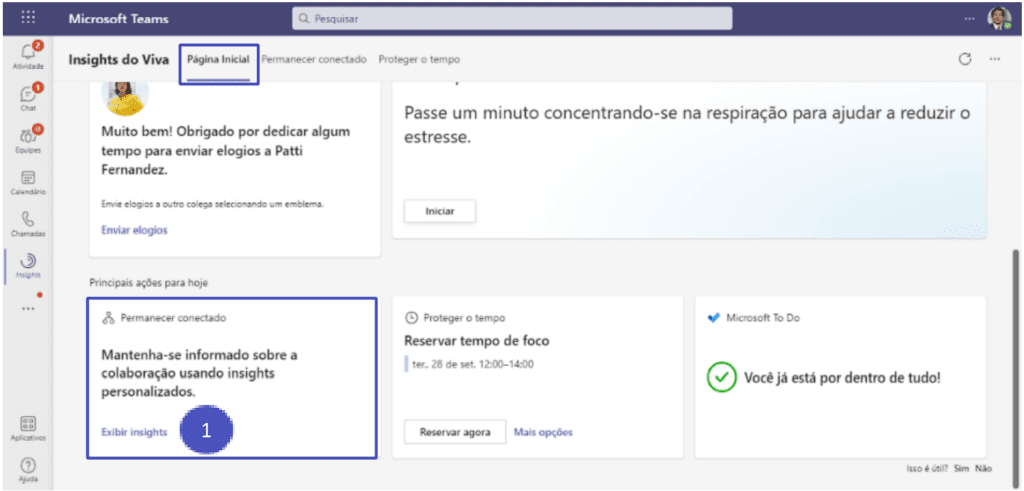Click the ter., 28 de set. 12:00–14:00 slot

click(473, 364)
